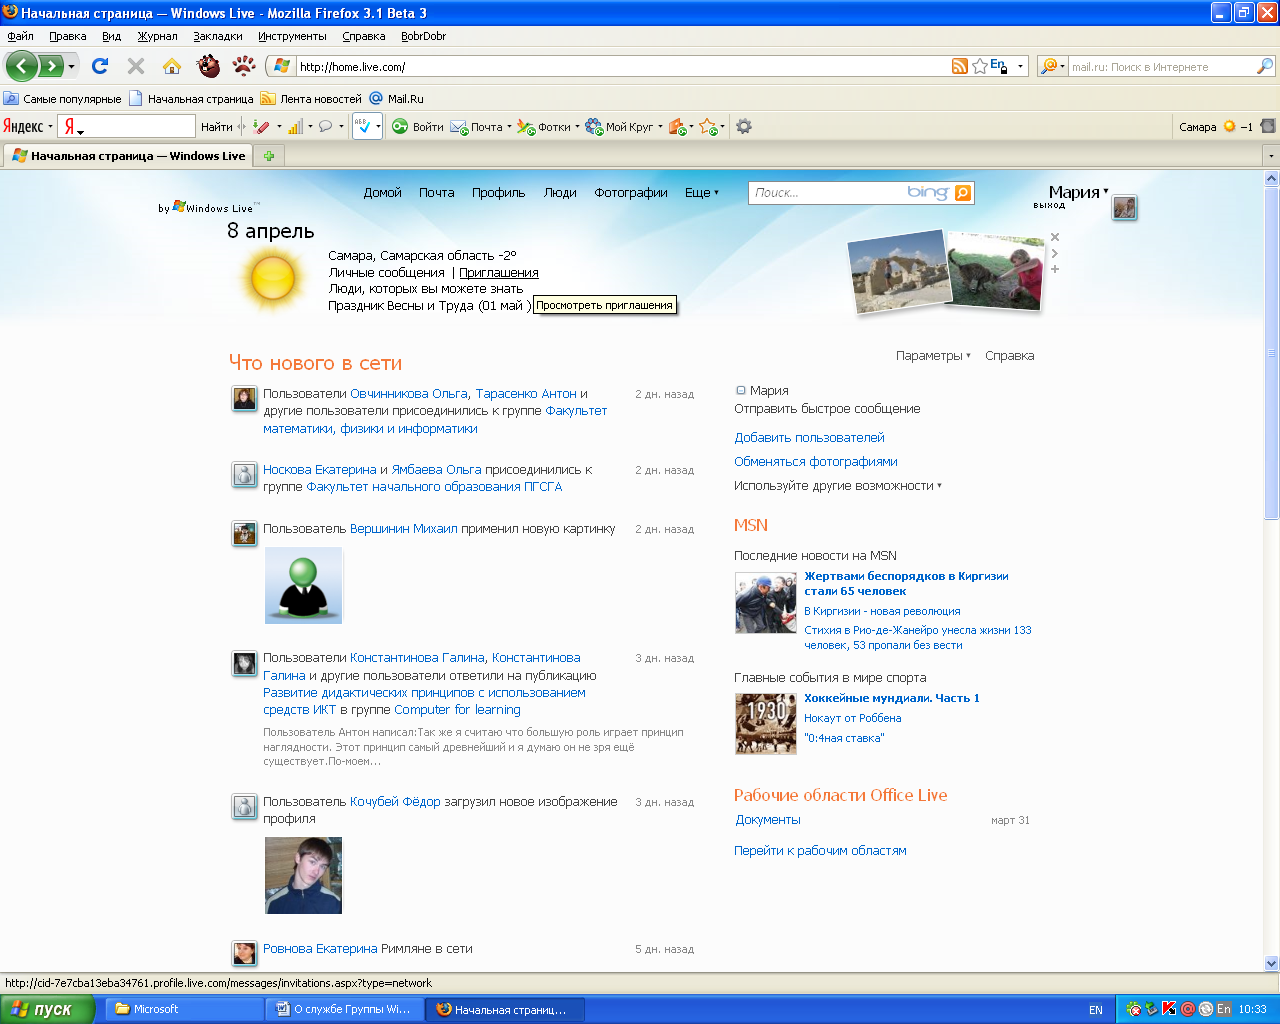The height and width of the screenshot is (1024, 1280).
Task: Toggle Yandex bar spell check button
Action: 363,127
